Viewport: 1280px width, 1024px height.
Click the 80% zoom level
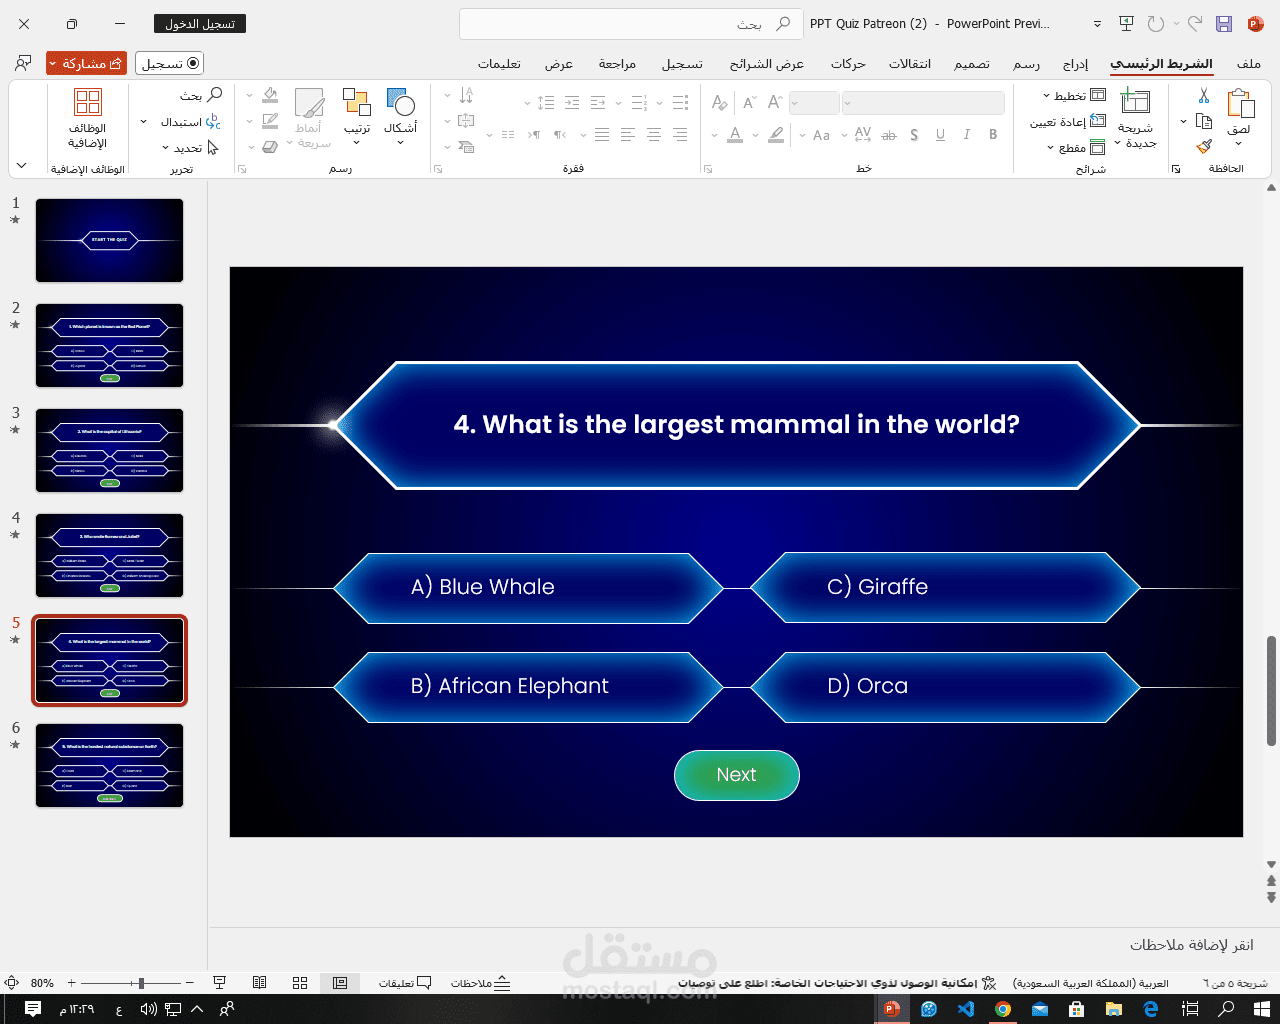click(42, 983)
